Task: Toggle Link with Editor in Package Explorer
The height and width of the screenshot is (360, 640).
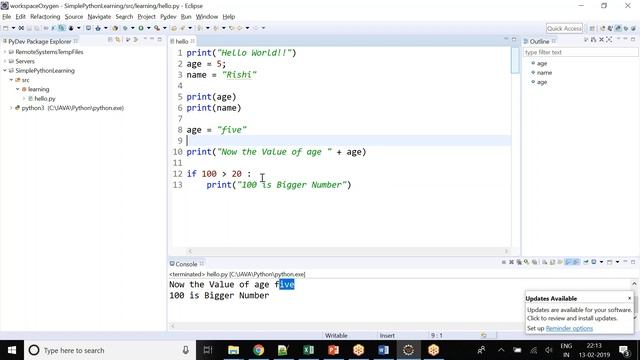Action: 118,40
